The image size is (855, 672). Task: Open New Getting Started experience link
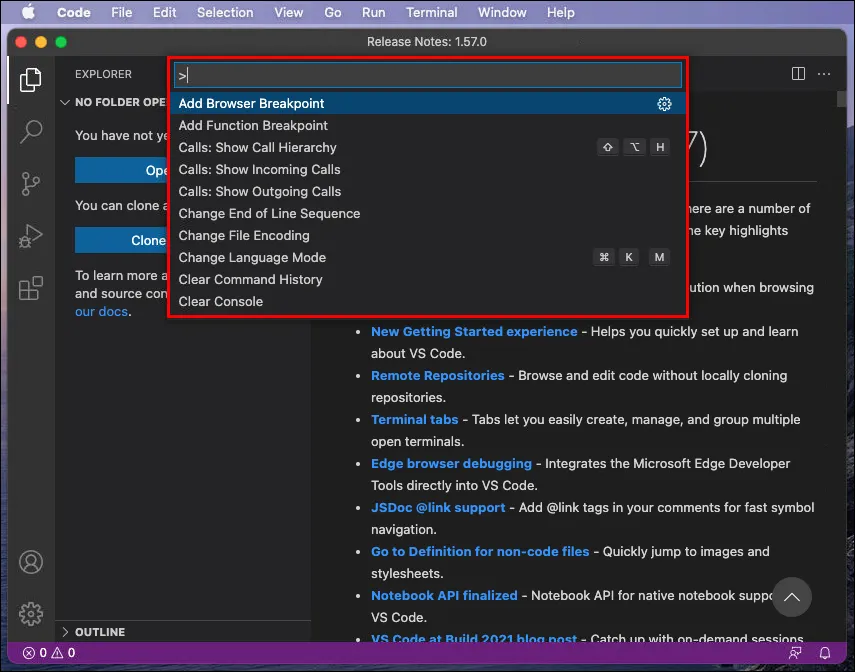point(474,332)
